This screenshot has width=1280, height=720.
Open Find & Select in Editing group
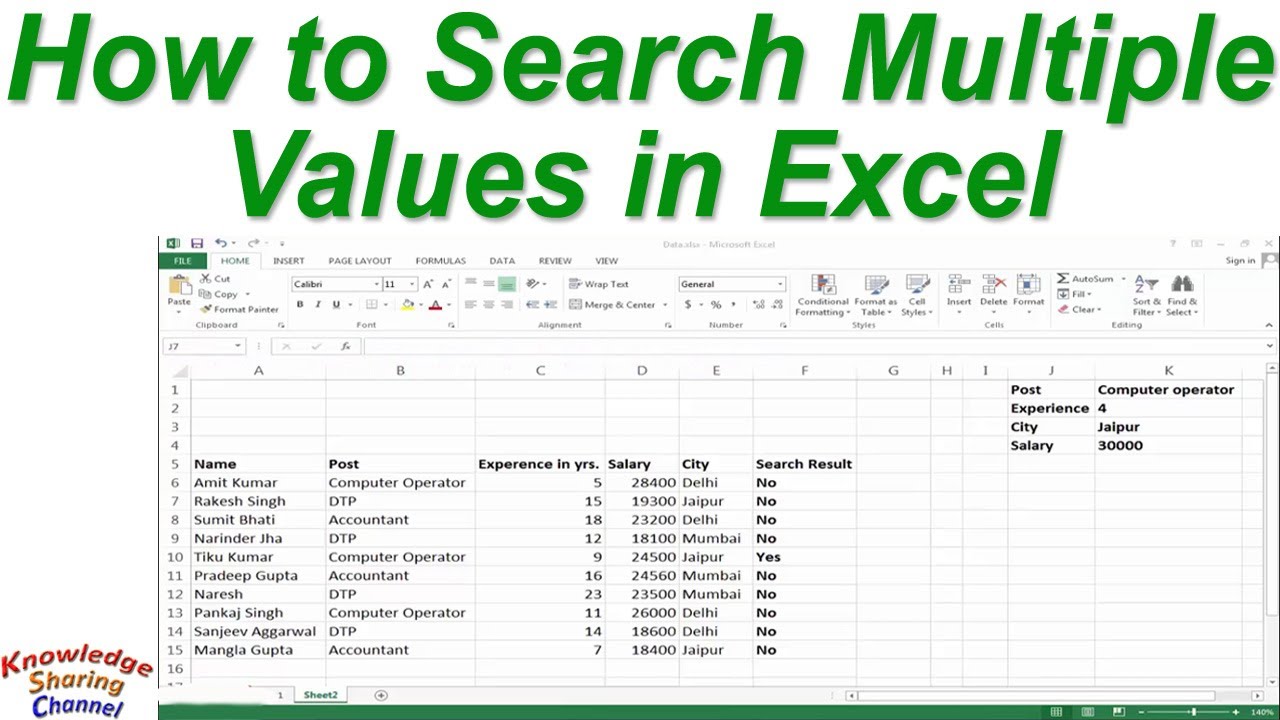point(1182,295)
